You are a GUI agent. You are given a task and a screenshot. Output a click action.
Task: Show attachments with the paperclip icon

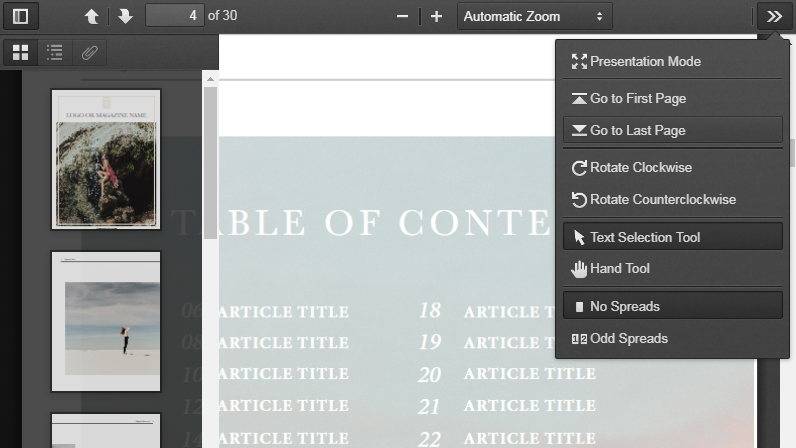(90, 52)
